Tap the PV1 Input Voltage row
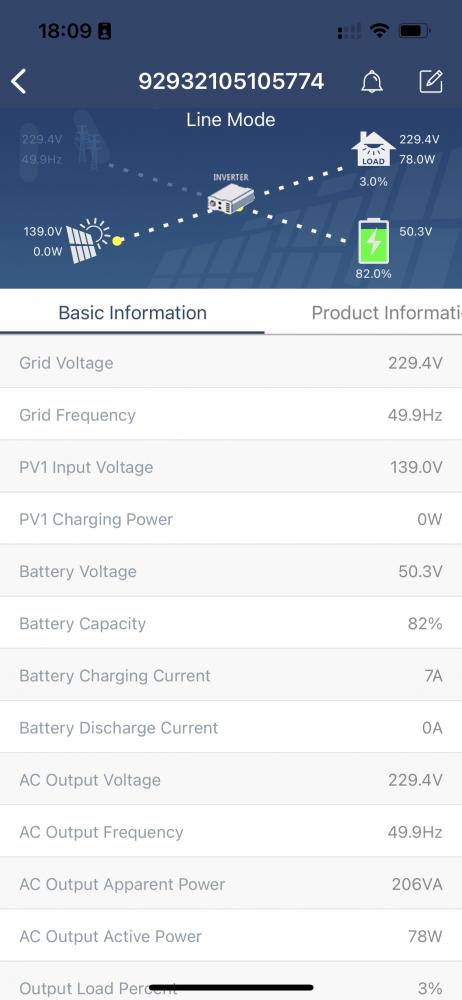The width and height of the screenshot is (462, 1000). pos(231,467)
